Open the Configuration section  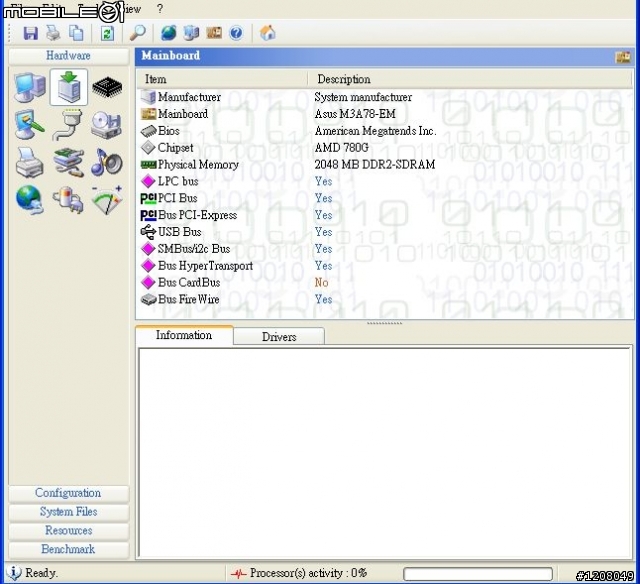[x=69, y=493]
